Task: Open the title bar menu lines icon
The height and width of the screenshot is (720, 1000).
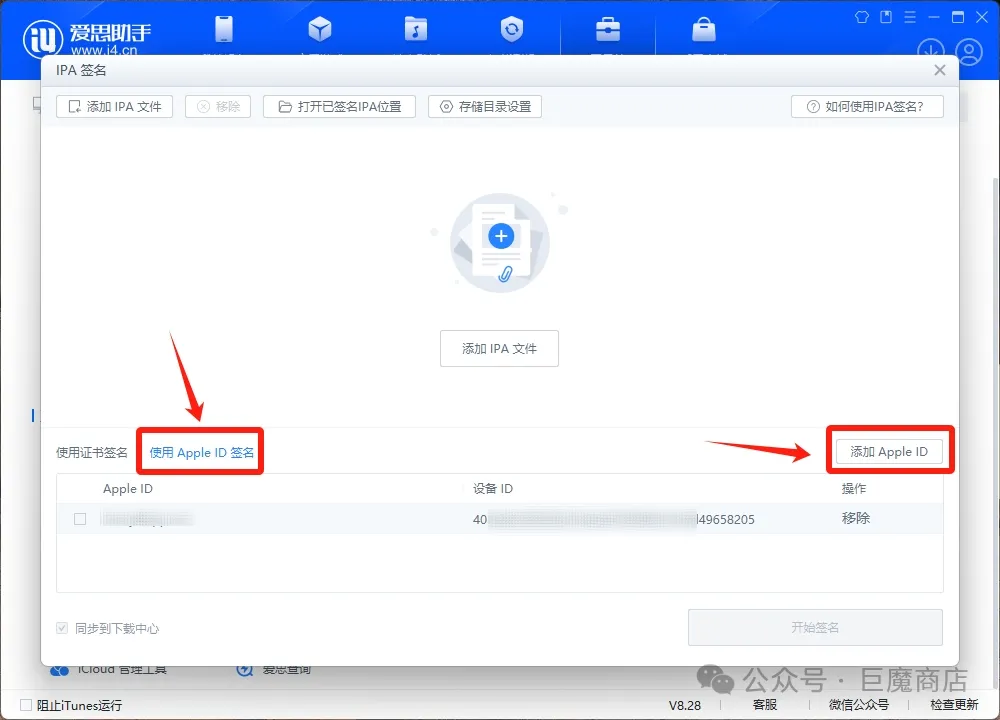Action: click(910, 17)
